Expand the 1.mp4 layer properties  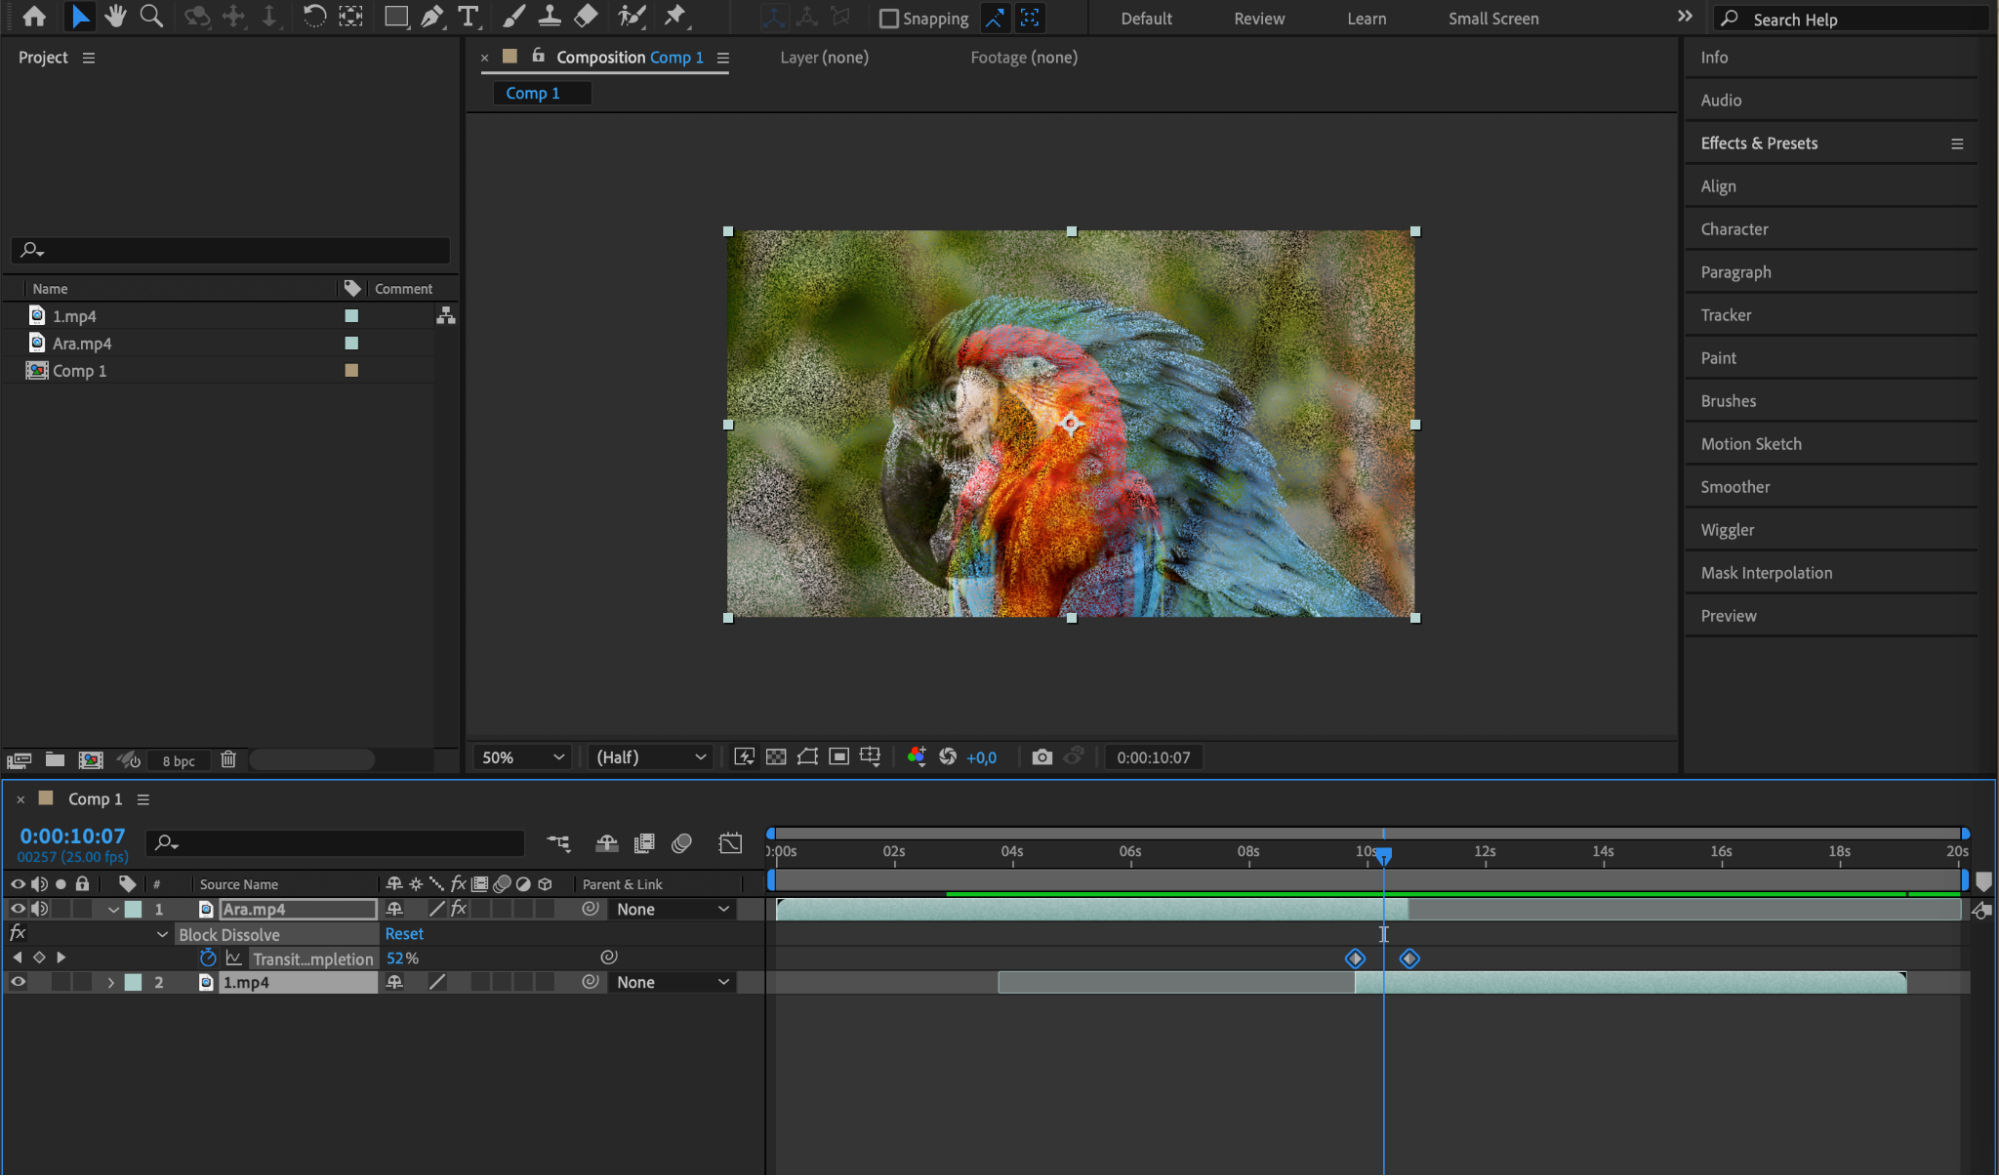pyautogui.click(x=111, y=983)
